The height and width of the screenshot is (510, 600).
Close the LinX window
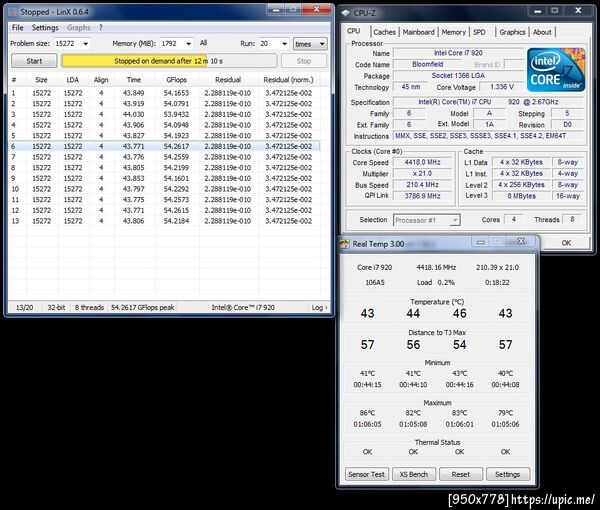click(316, 9)
